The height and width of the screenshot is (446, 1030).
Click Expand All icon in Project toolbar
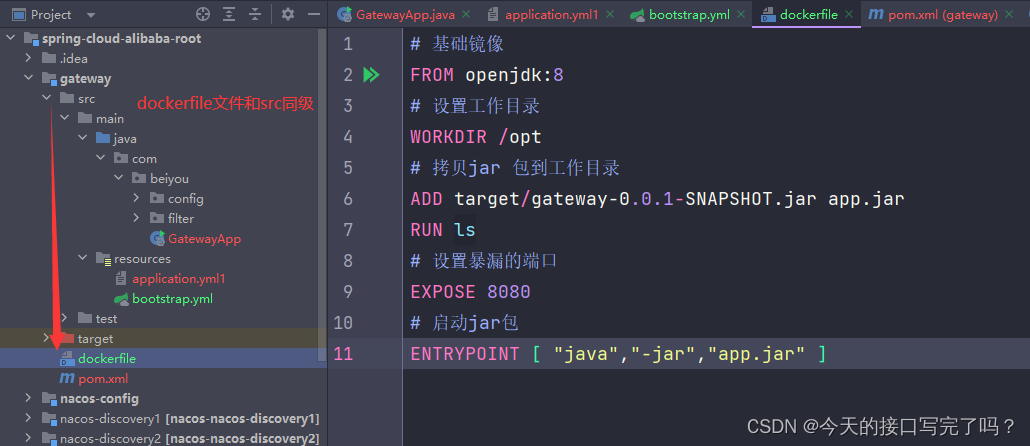pos(229,14)
